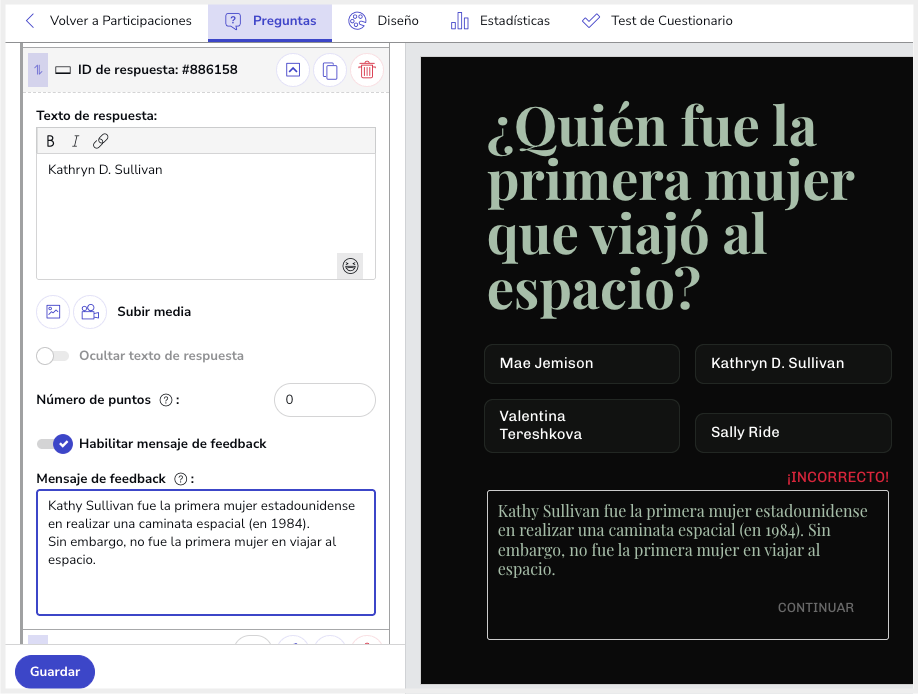Apply italic formatting to the answer text

(74, 141)
